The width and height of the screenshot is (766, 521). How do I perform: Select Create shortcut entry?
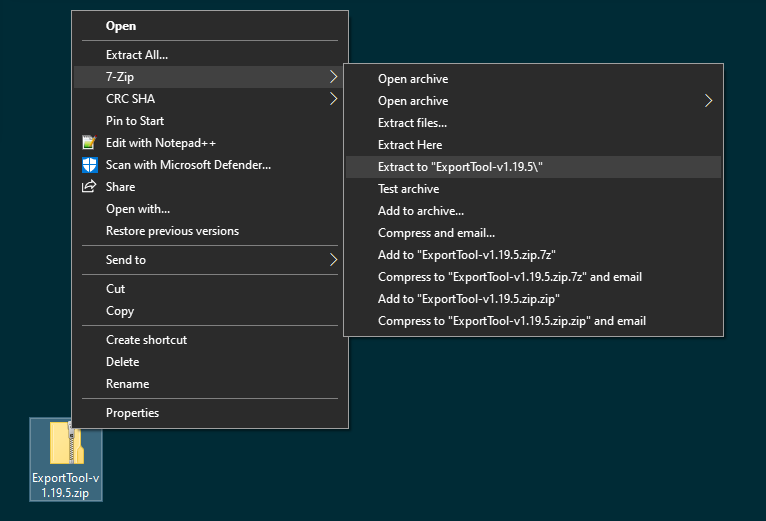pos(146,340)
